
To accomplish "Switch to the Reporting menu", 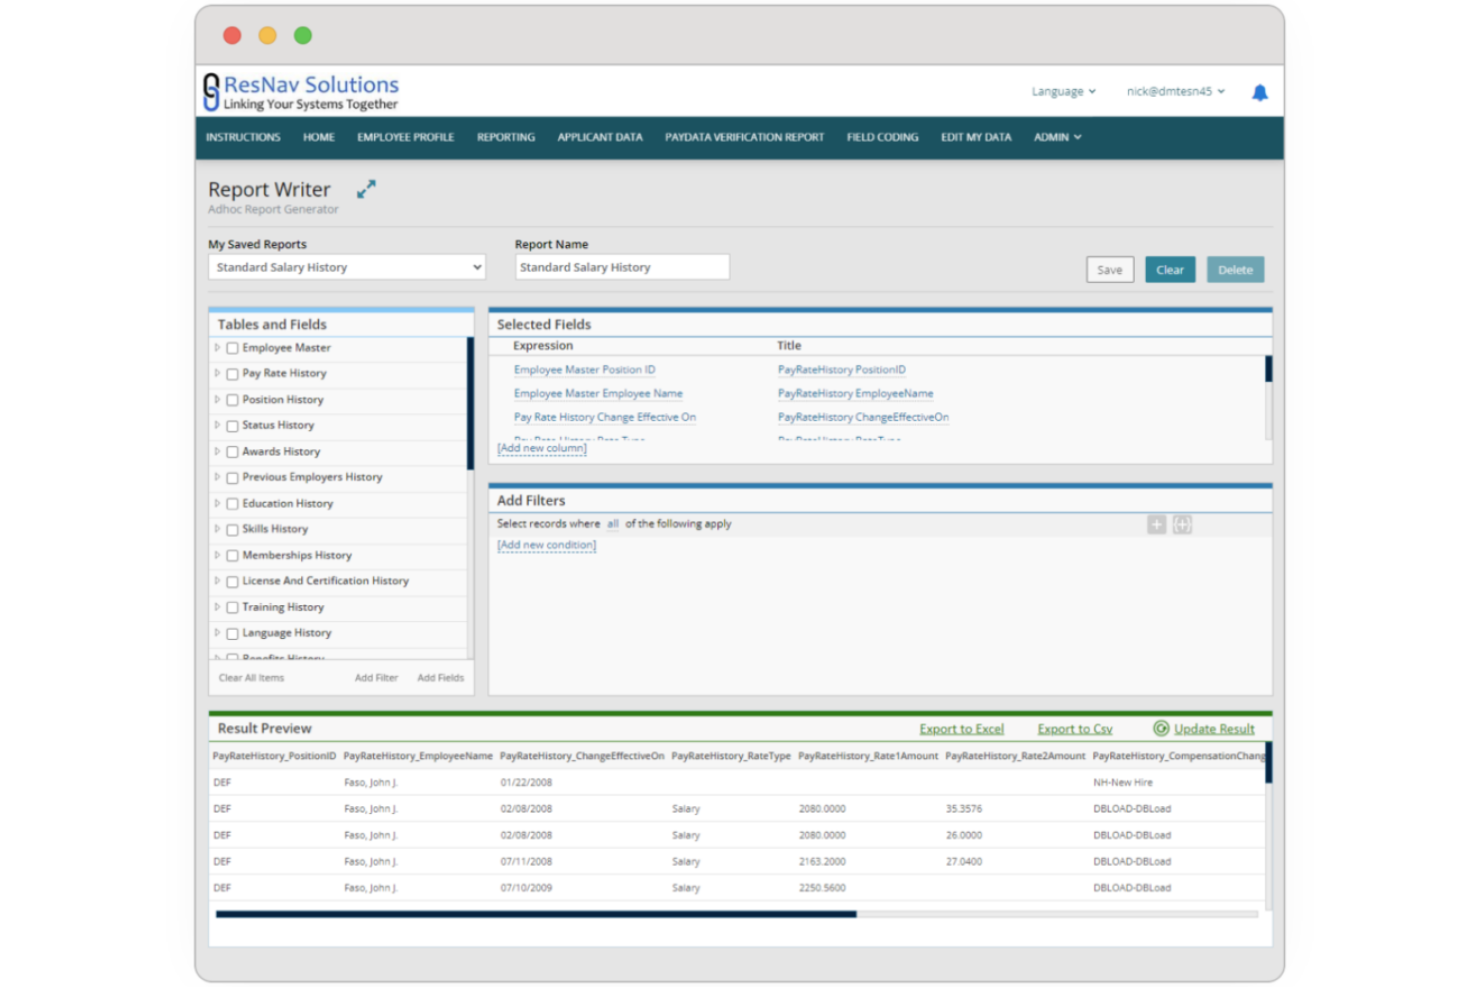I will [505, 137].
